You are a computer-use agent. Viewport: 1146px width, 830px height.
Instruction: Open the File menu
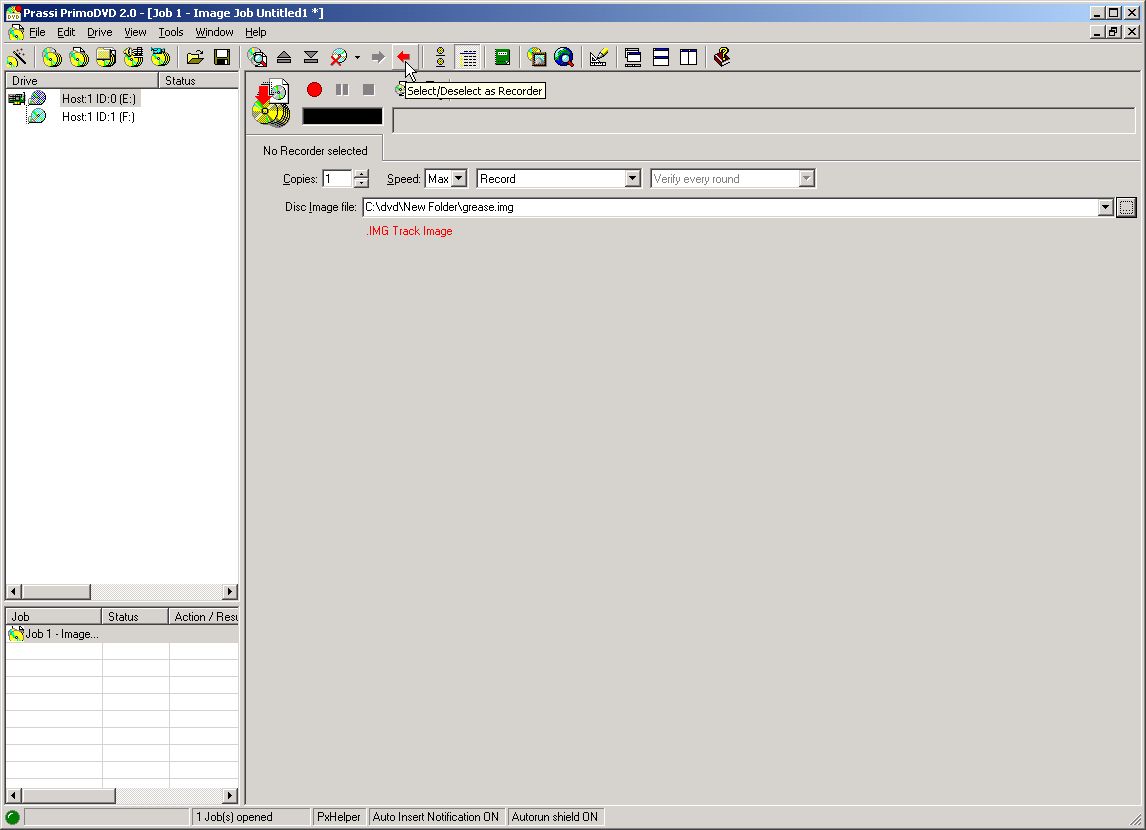coord(37,32)
